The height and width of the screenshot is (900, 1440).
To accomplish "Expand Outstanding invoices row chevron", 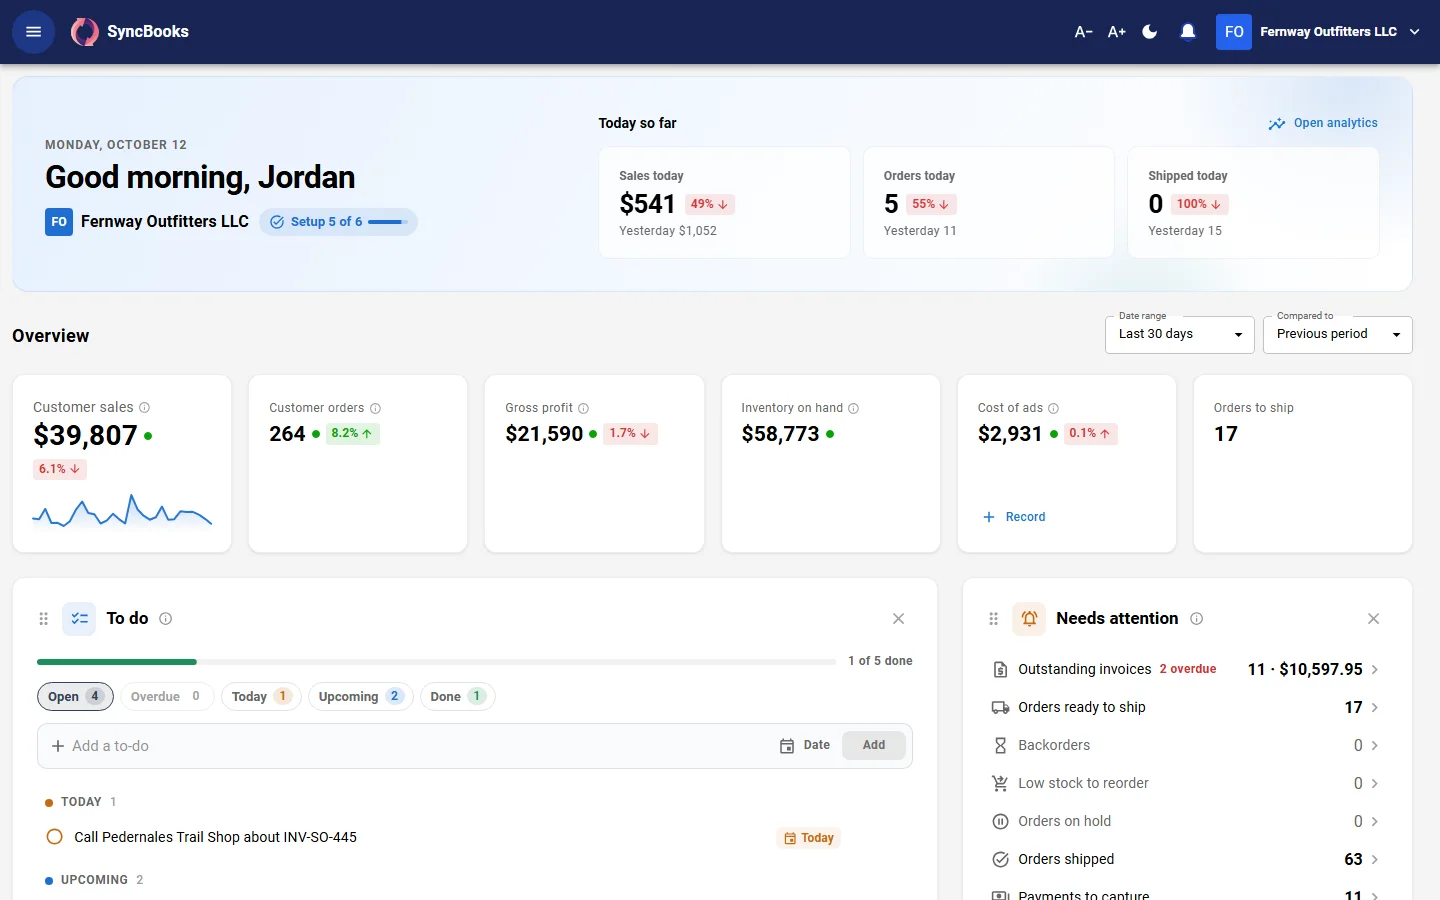I will click(x=1375, y=670).
